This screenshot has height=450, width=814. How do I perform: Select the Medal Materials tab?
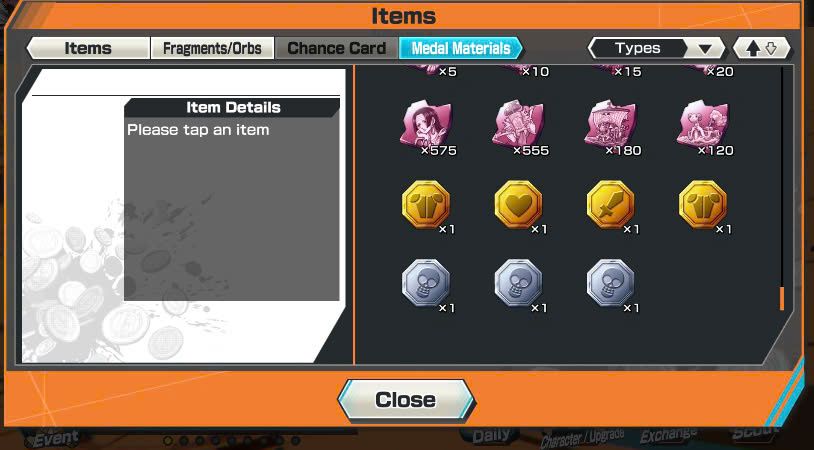click(x=461, y=48)
